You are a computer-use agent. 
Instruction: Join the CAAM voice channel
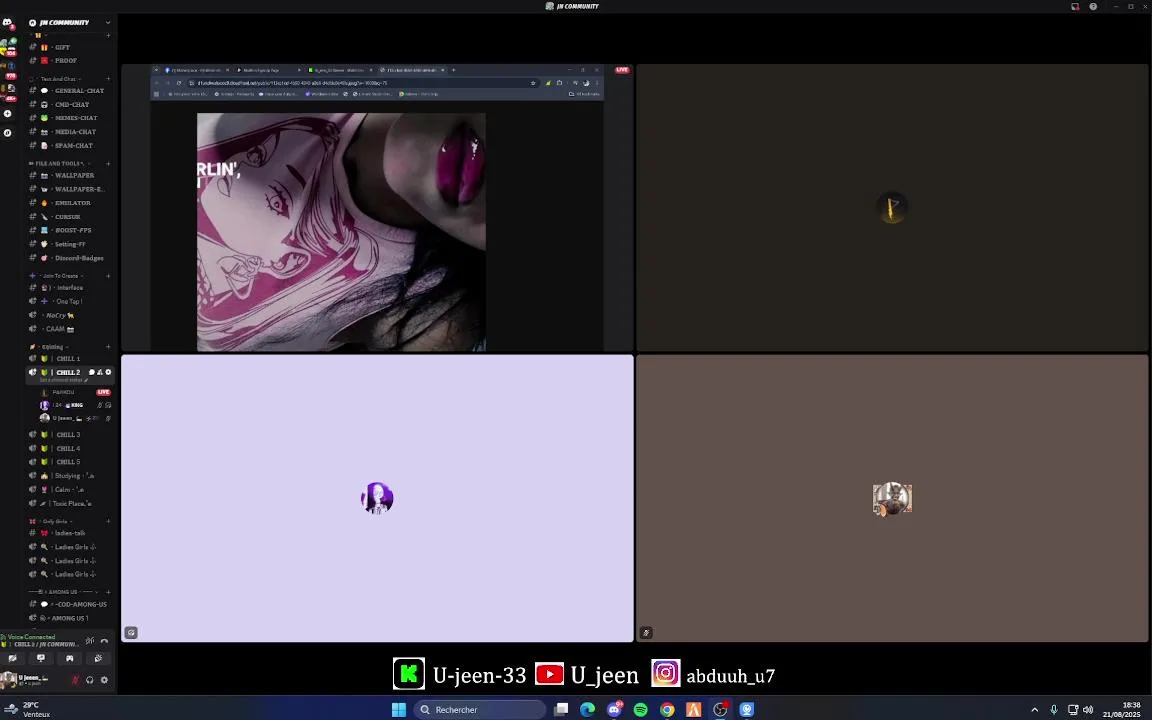[70, 329]
